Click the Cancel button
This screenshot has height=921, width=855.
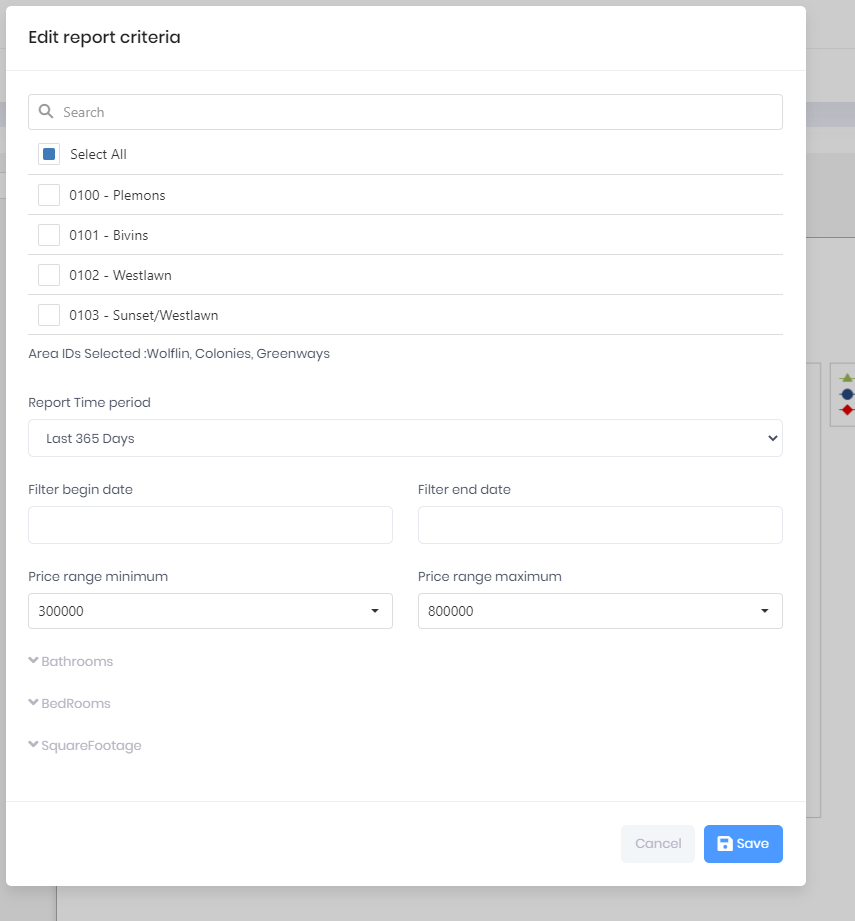[x=658, y=844]
